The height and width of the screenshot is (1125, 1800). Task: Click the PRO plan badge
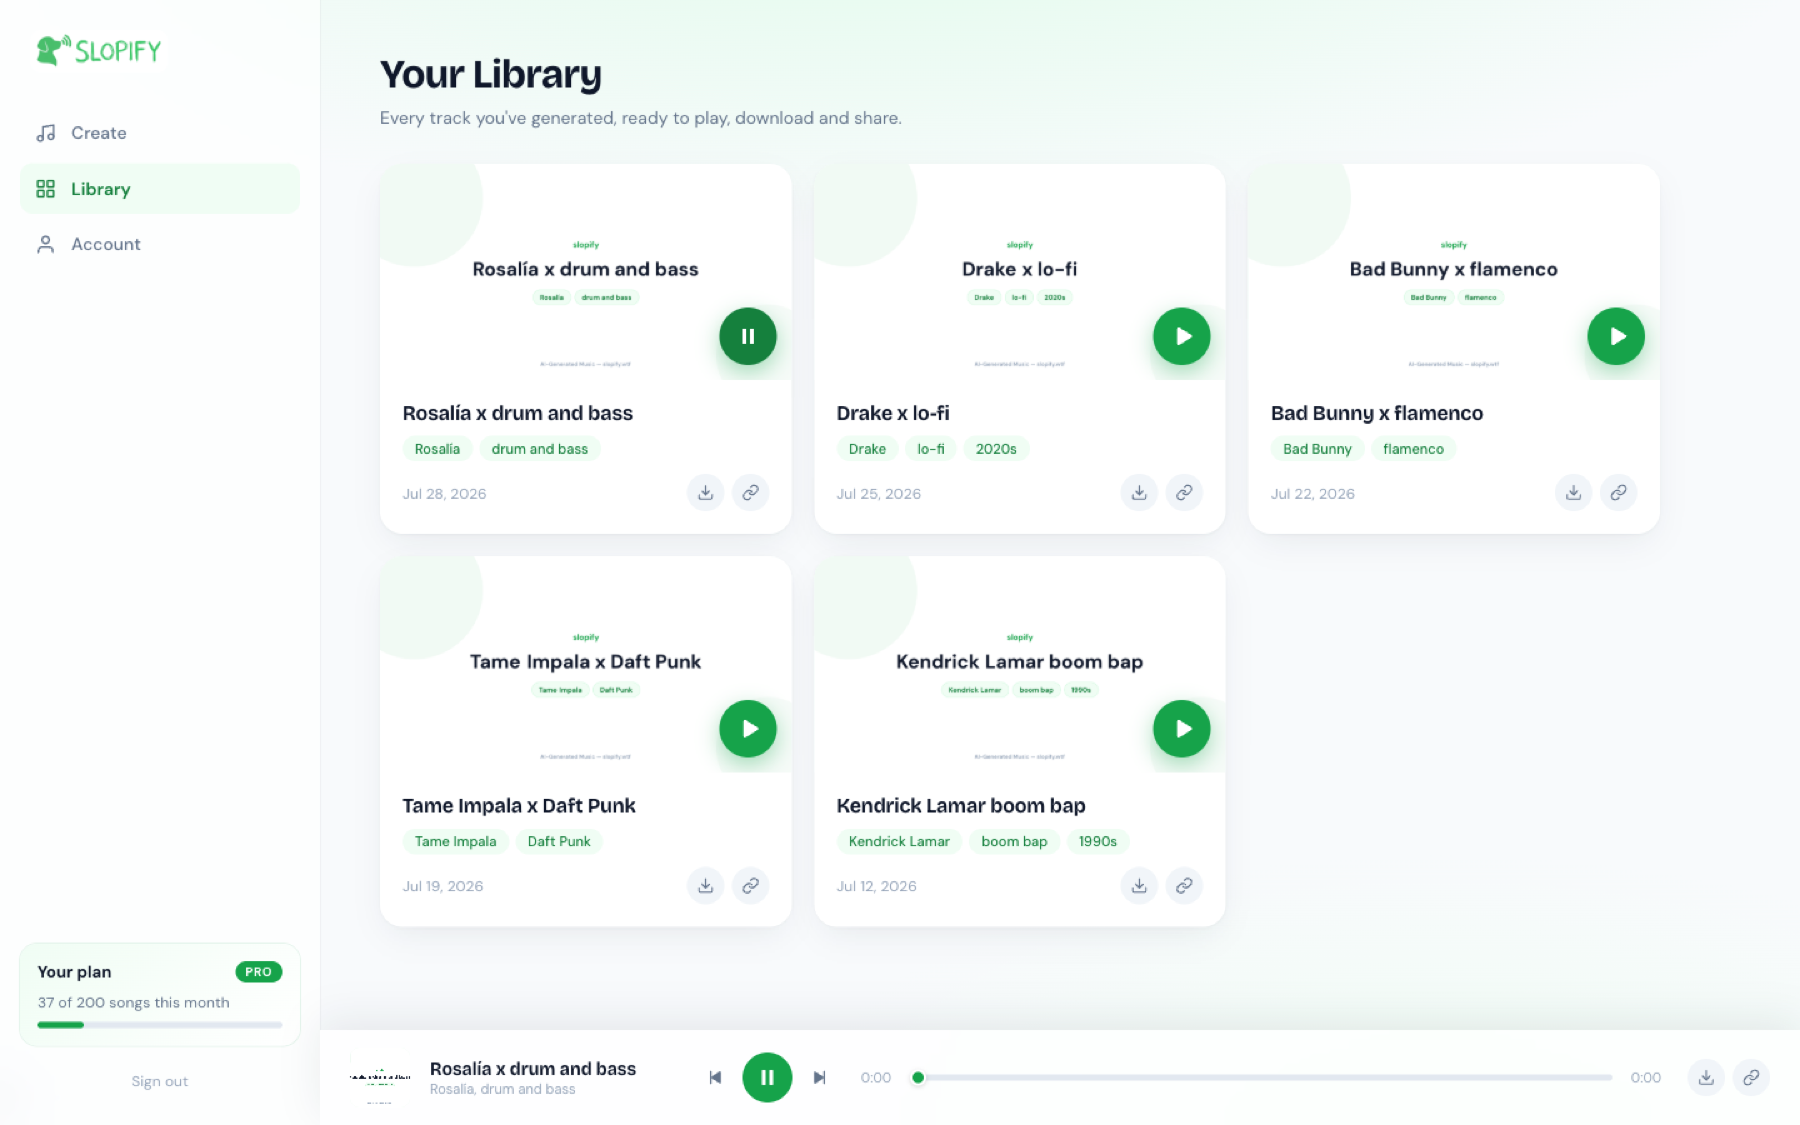tap(259, 972)
